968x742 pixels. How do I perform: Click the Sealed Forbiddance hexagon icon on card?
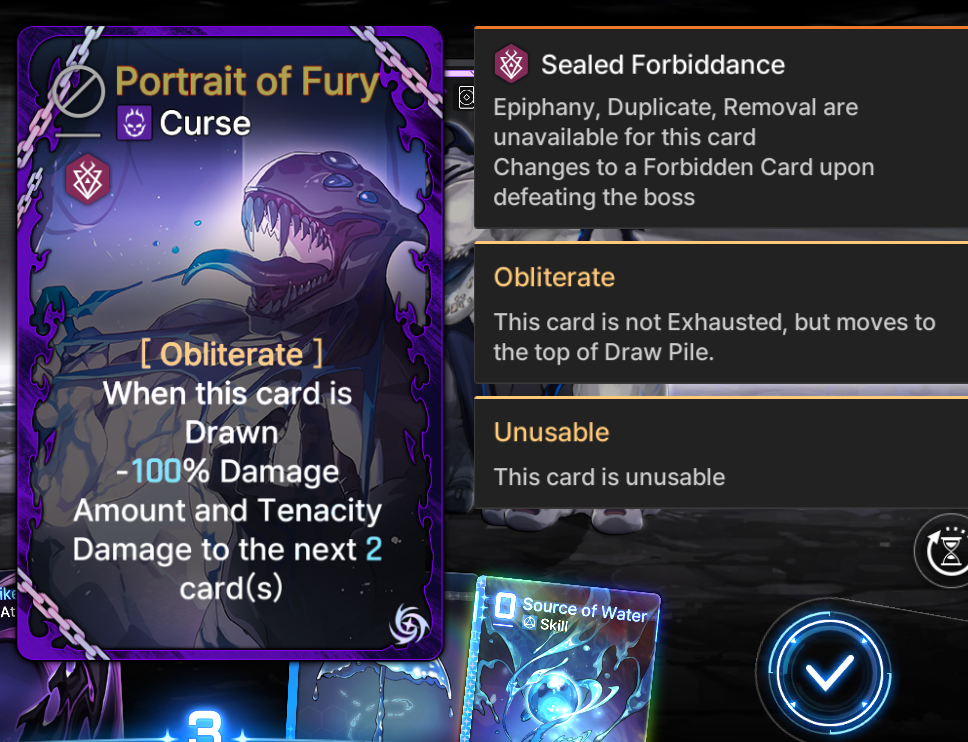point(88,180)
